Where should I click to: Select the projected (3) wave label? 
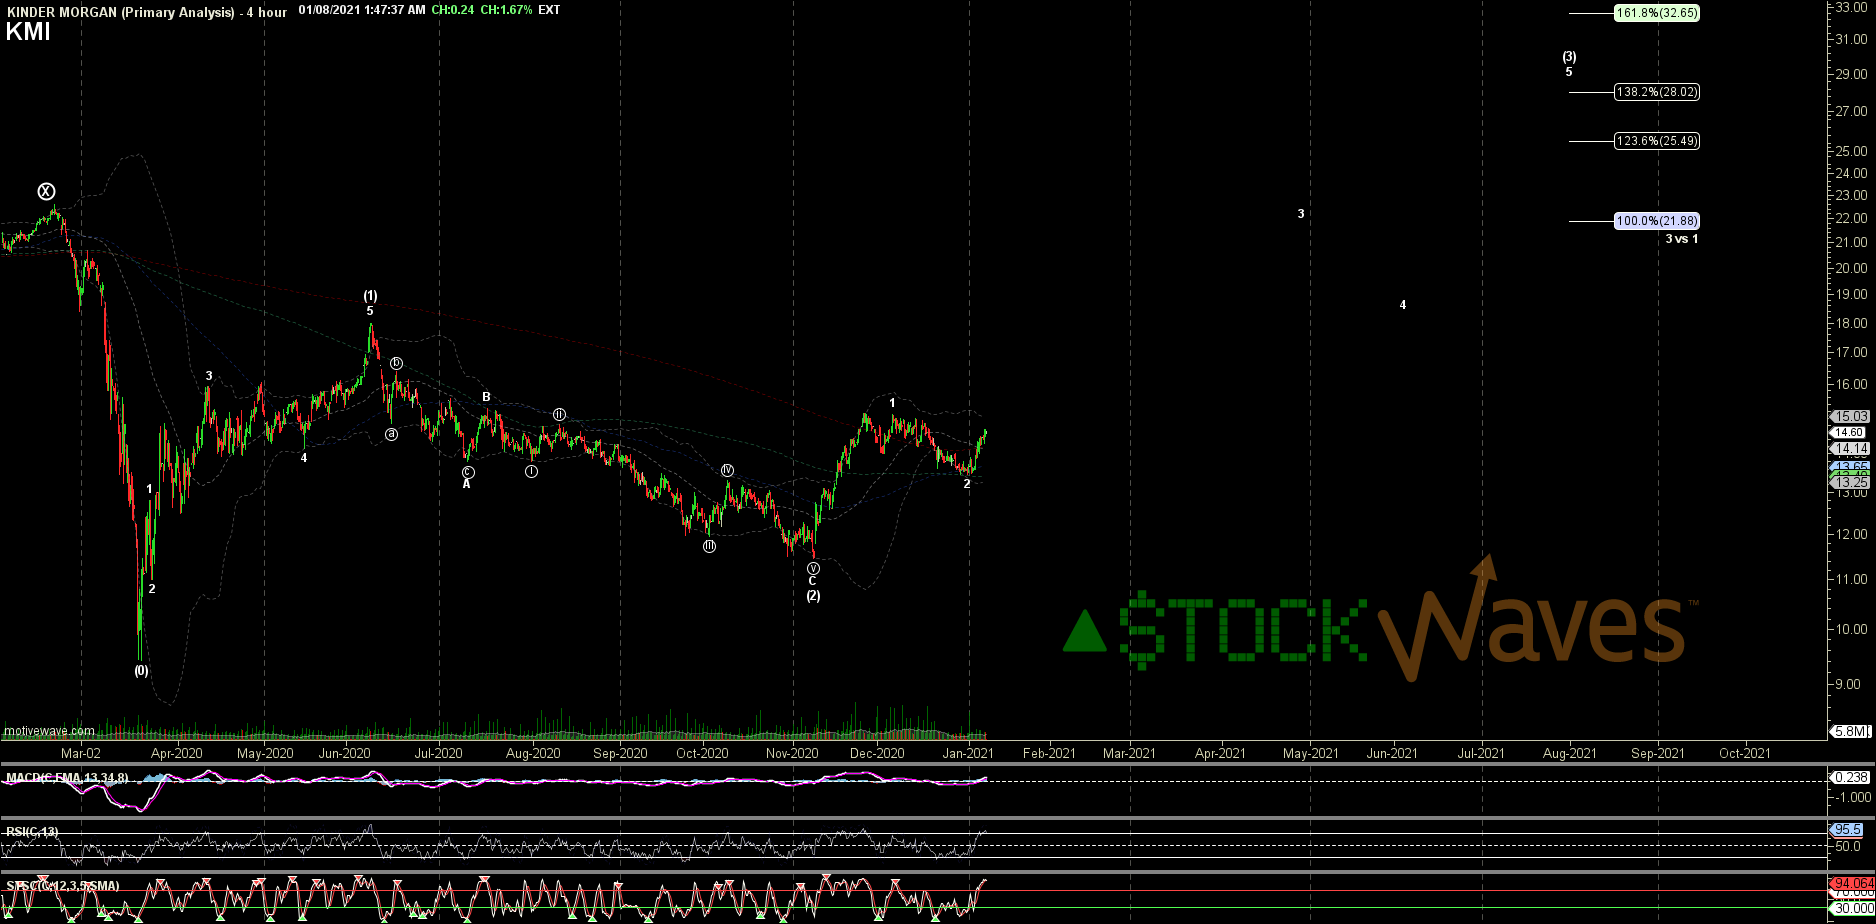pyautogui.click(x=1569, y=57)
